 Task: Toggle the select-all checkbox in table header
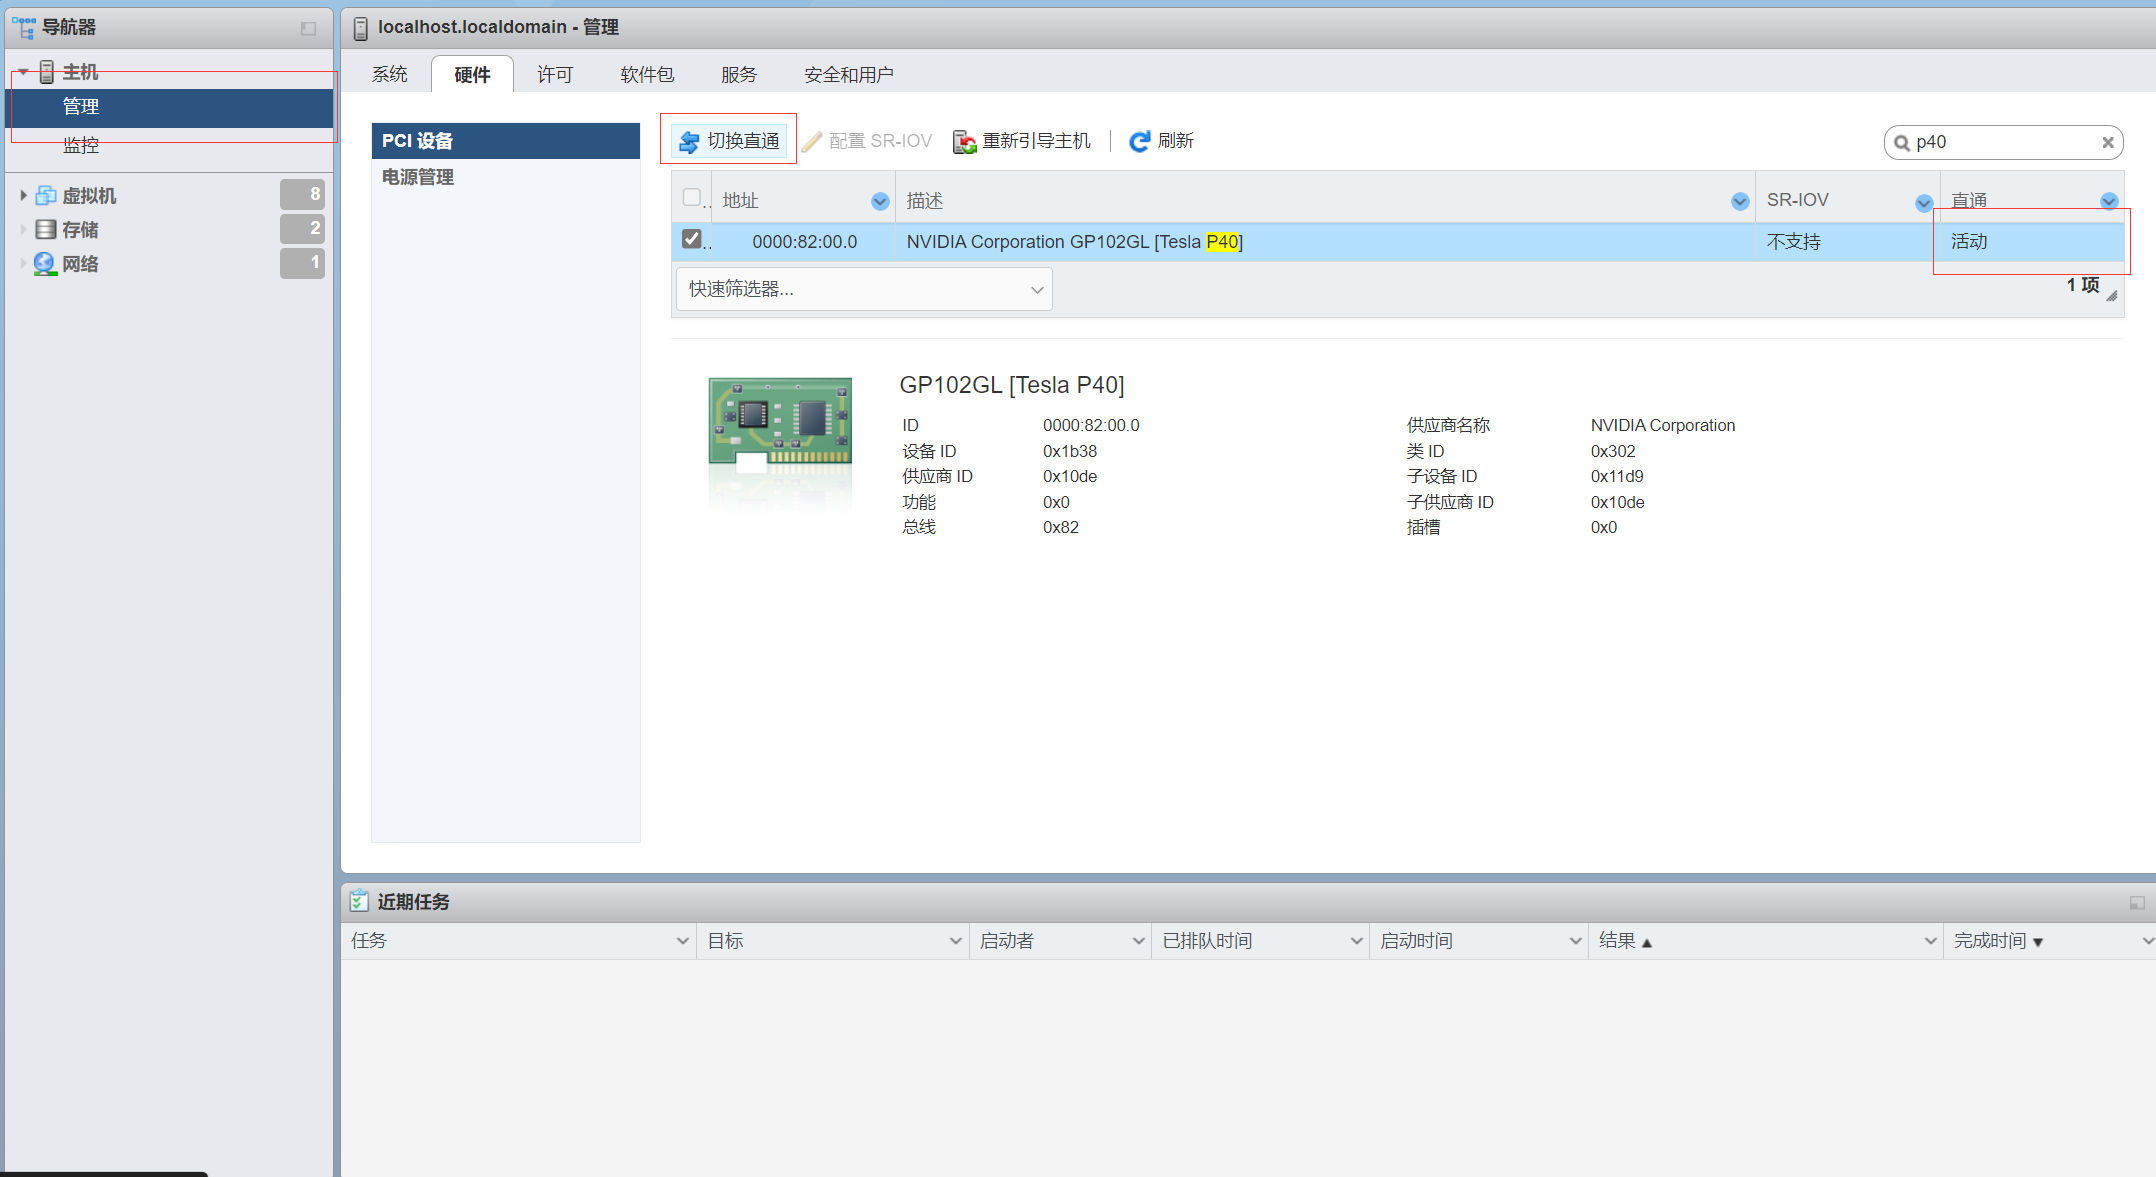(691, 197)
